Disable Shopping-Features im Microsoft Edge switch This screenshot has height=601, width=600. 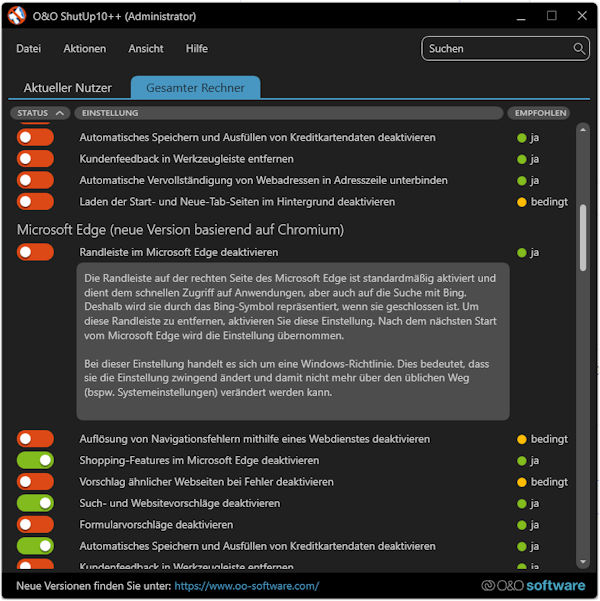35,461
